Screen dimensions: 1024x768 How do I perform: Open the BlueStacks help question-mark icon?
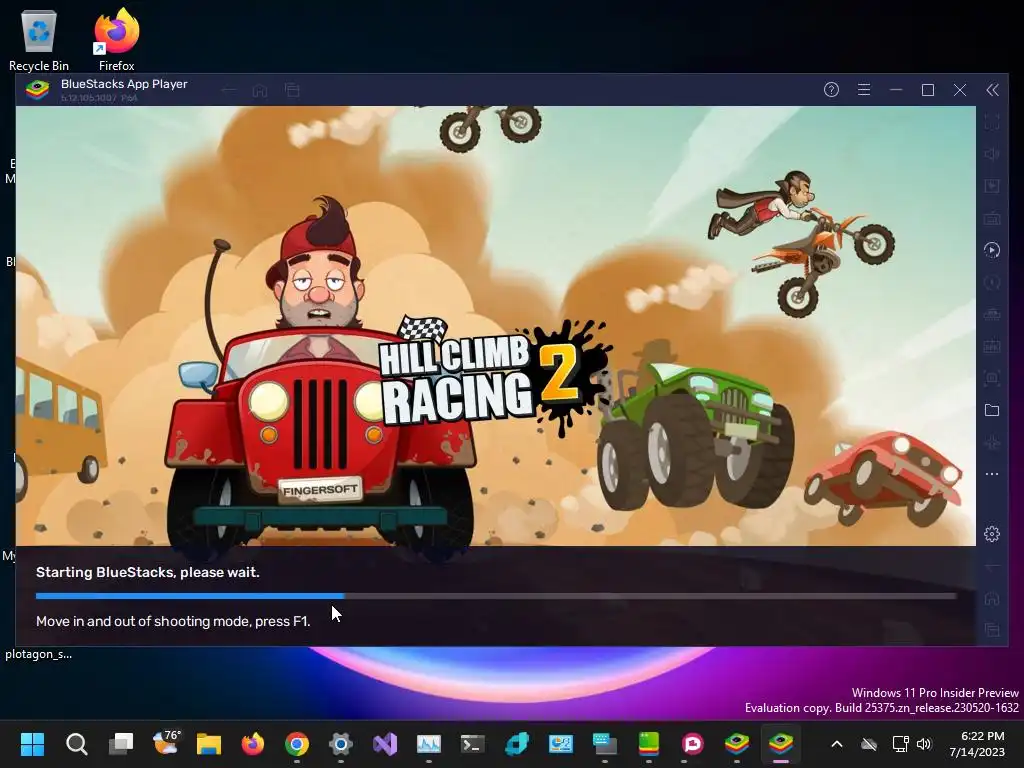click(831, 90)
